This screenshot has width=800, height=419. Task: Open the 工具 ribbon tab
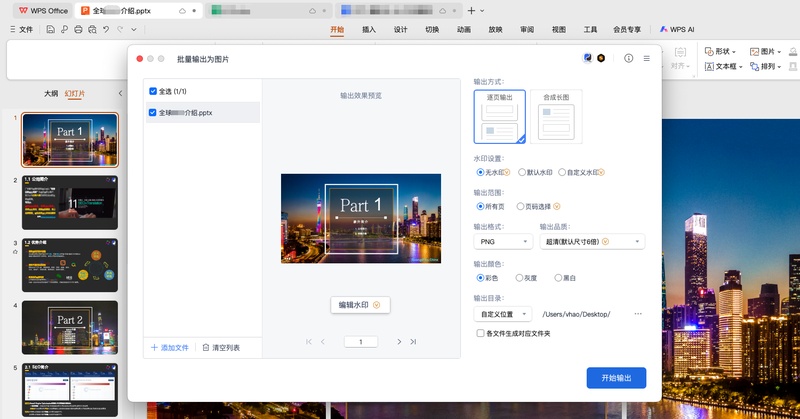[590, 30]
